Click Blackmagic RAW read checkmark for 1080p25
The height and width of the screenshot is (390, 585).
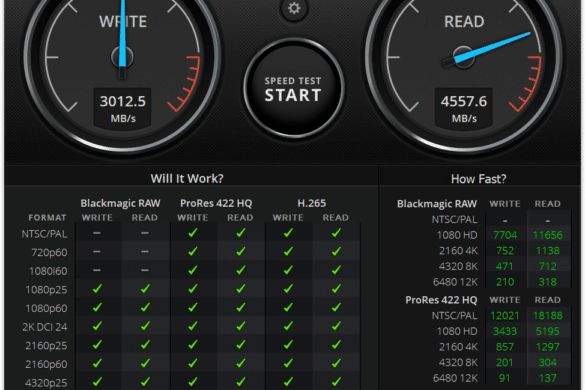click(145, 288)
